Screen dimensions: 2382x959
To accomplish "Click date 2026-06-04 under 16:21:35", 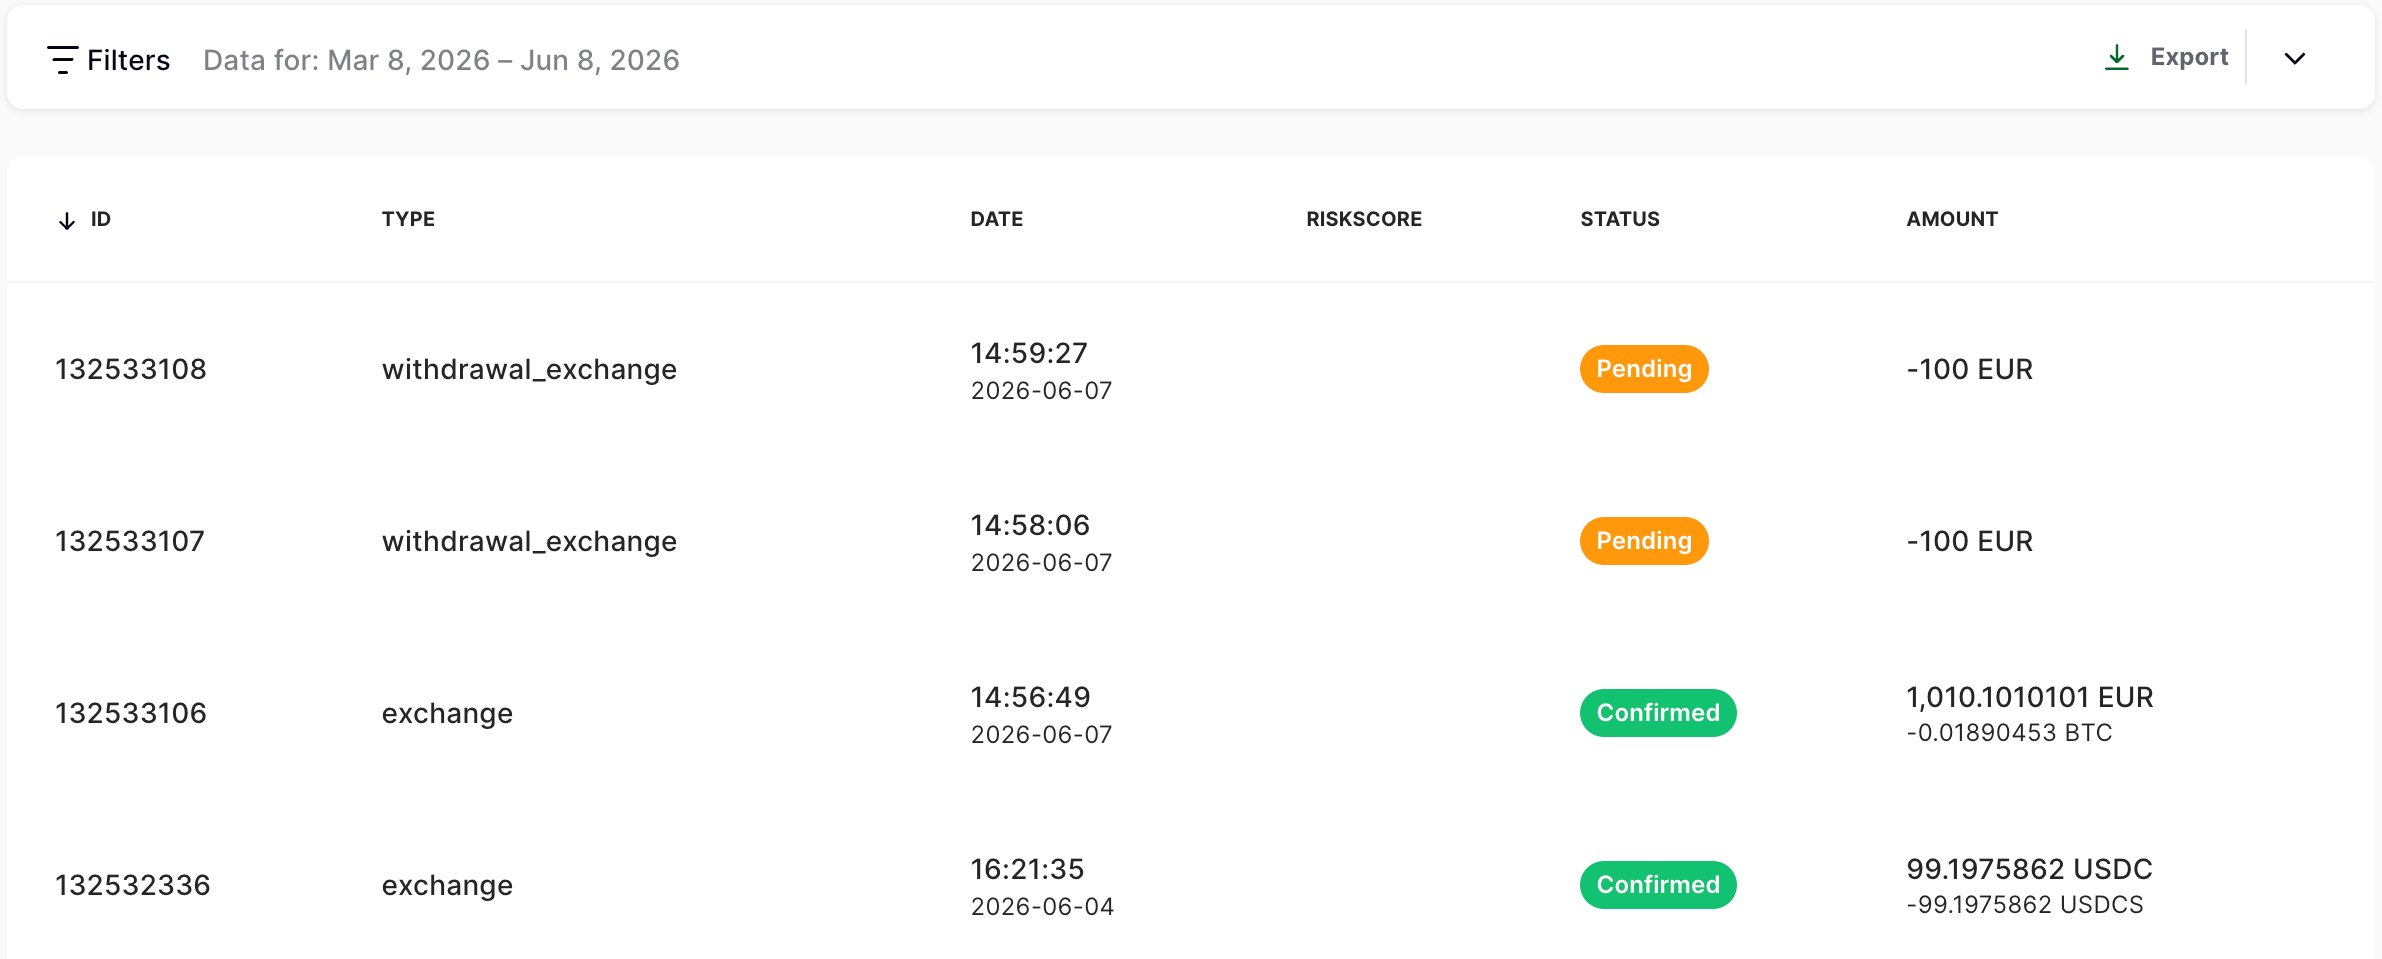I will [1042, 907].
